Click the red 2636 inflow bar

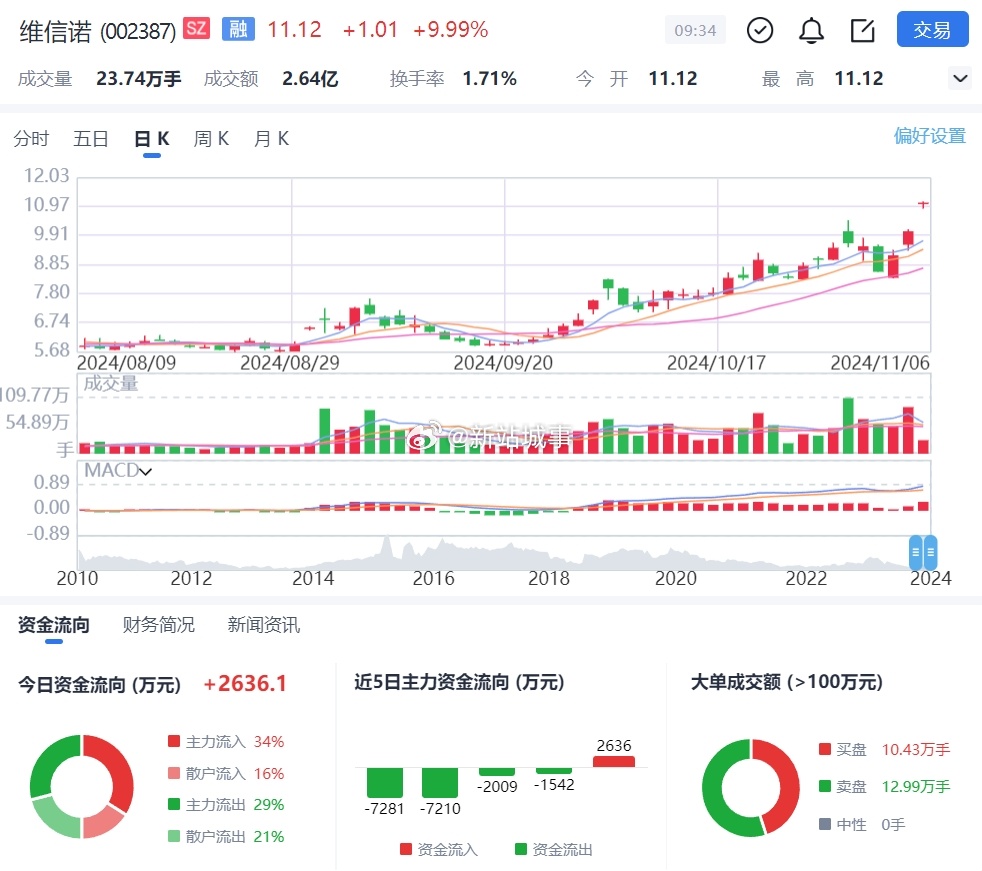click(x=614, y=761)
